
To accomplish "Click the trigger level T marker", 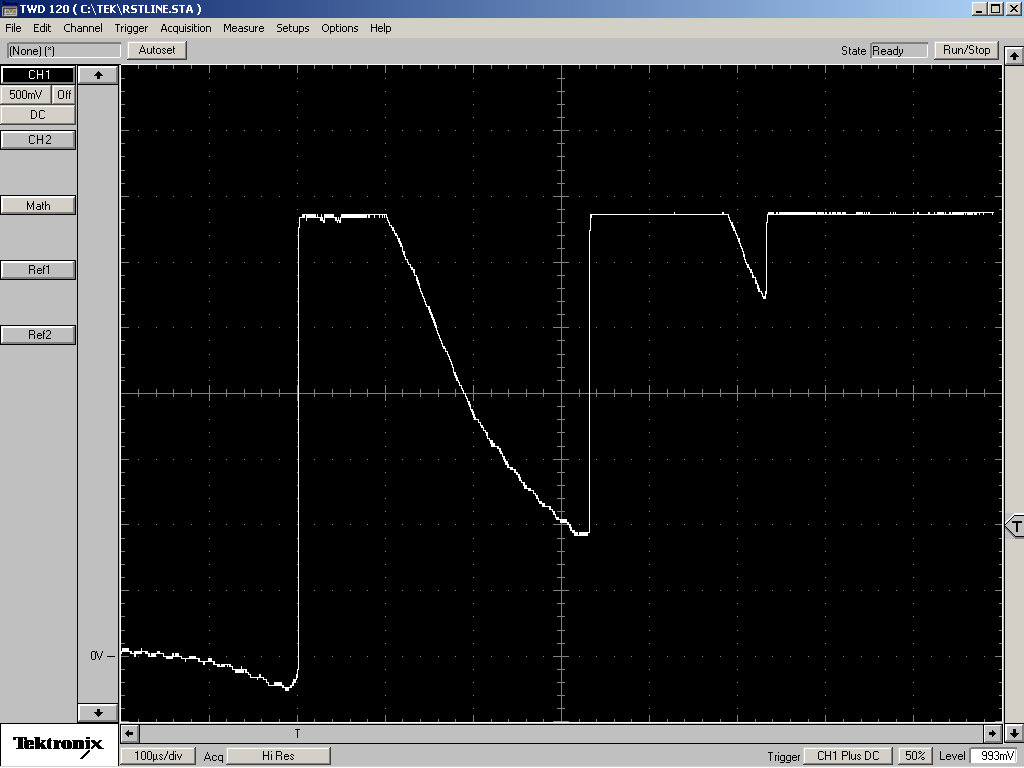I will pos(1015,526).
